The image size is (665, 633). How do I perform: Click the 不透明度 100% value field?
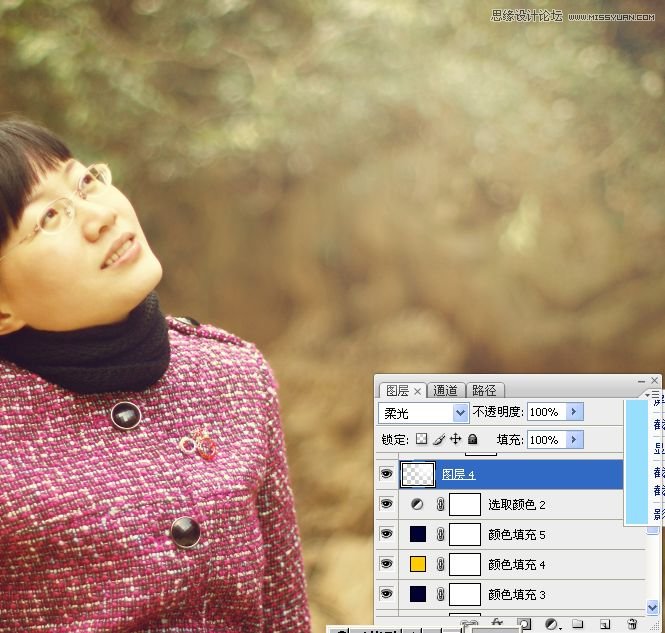(547, 412)
